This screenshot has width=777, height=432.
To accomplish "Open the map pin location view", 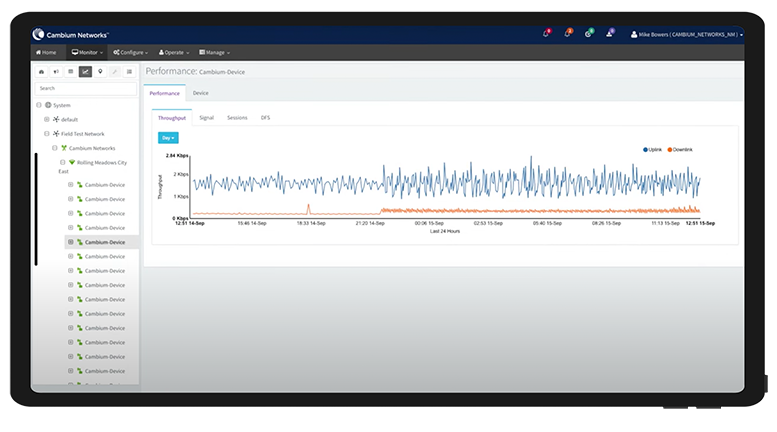I will tap(100, 72).
